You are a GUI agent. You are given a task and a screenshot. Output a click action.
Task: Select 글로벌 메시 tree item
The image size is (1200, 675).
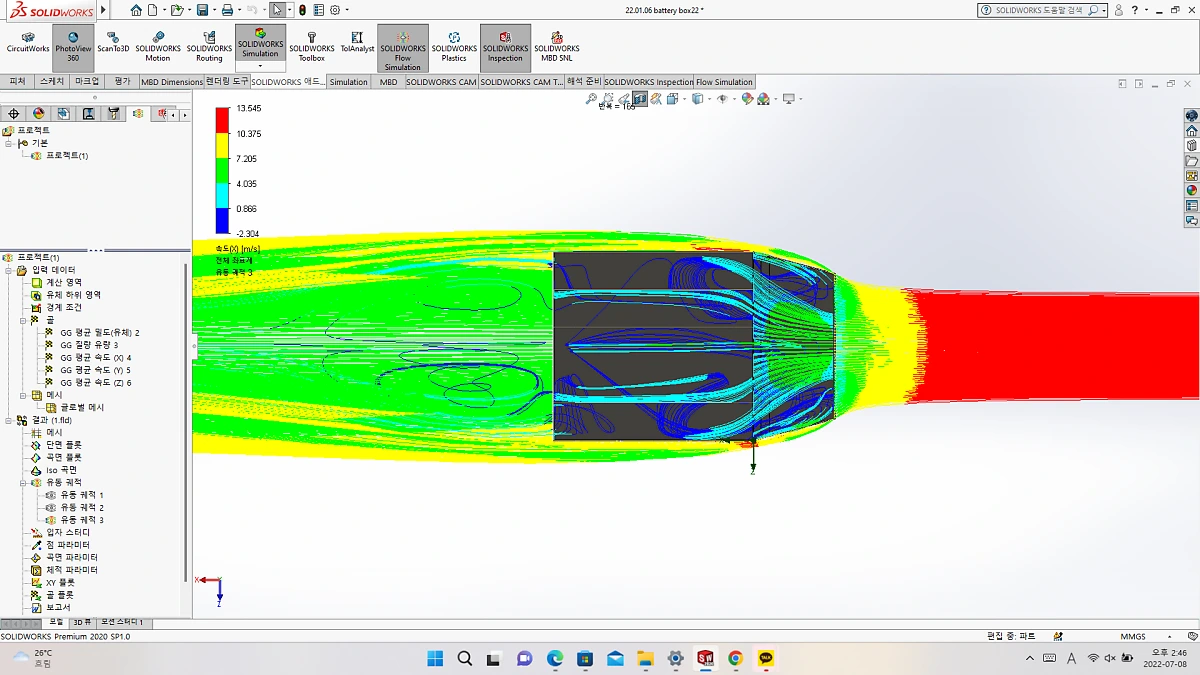coord(82,407)
